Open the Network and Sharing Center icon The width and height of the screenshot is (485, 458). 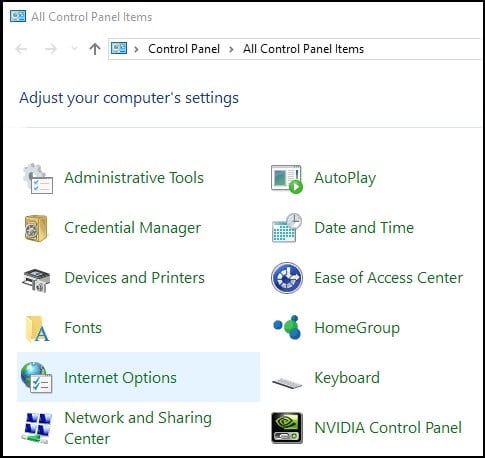37,428
